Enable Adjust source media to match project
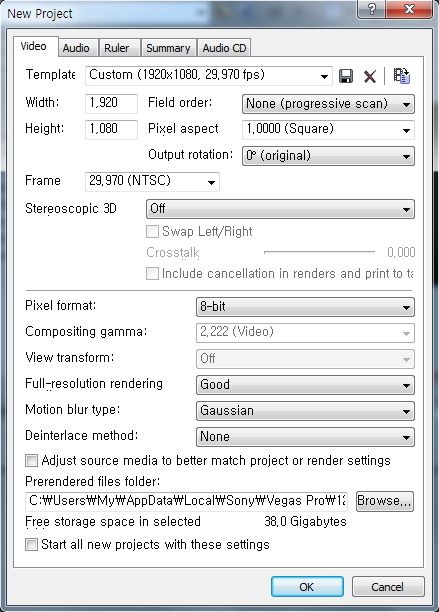 (31, 461)
